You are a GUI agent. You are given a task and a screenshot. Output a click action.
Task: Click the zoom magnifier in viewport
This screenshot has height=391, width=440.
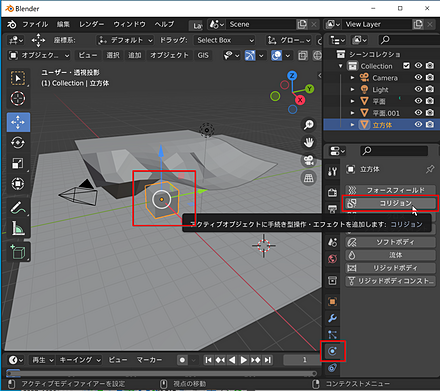click(x=308, y=125)
